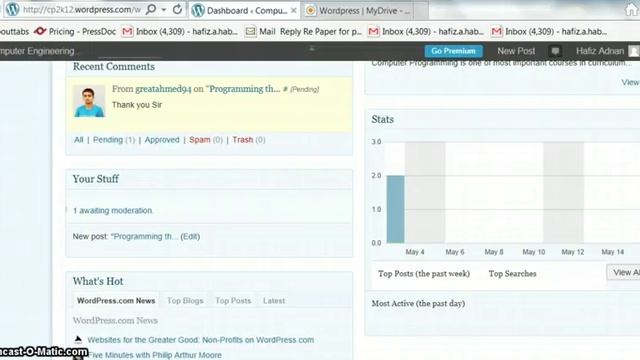Click the WordPress icon in address bar
This screenshot has height=360, width=640.
12,9
